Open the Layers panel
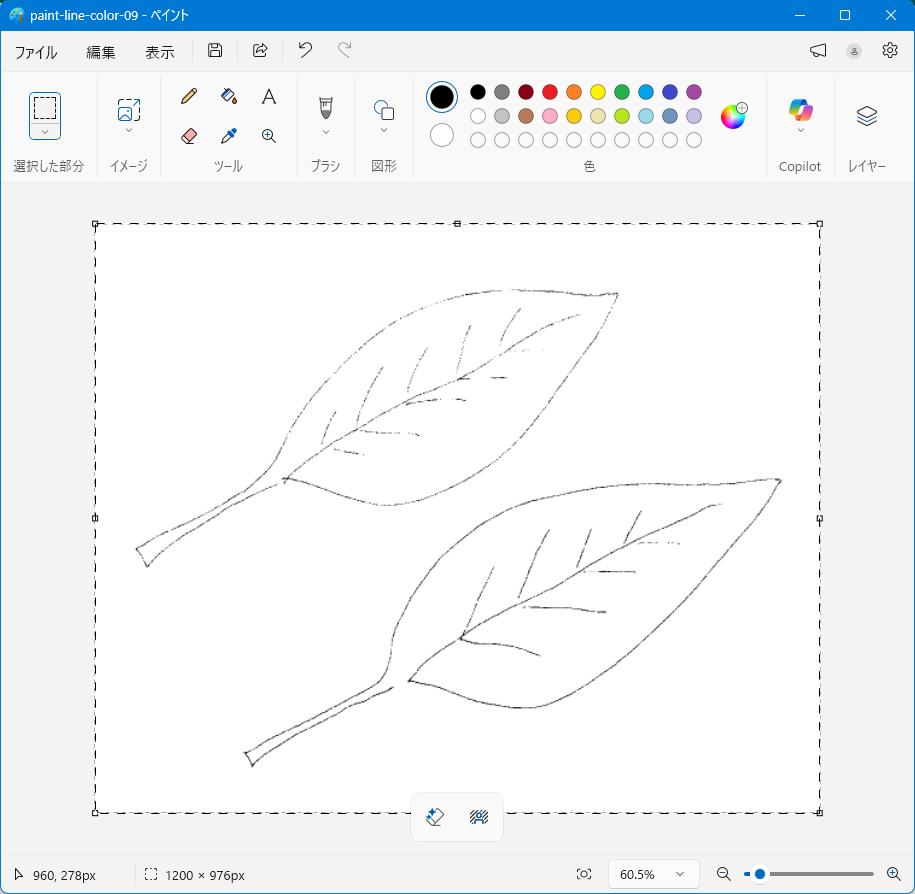 [866, 116]
